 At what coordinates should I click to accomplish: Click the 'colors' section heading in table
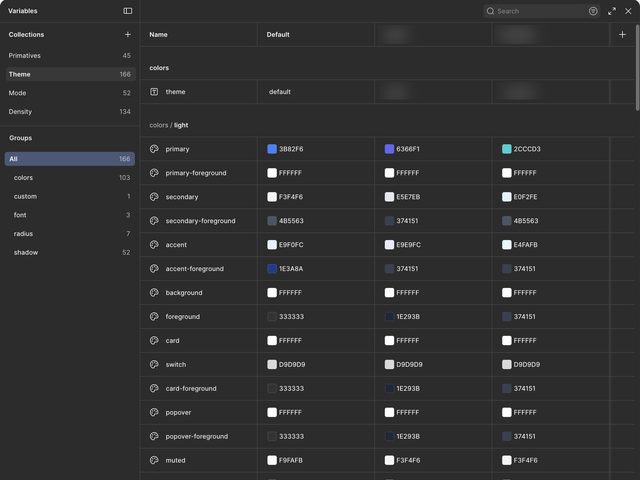pos(159,68)
